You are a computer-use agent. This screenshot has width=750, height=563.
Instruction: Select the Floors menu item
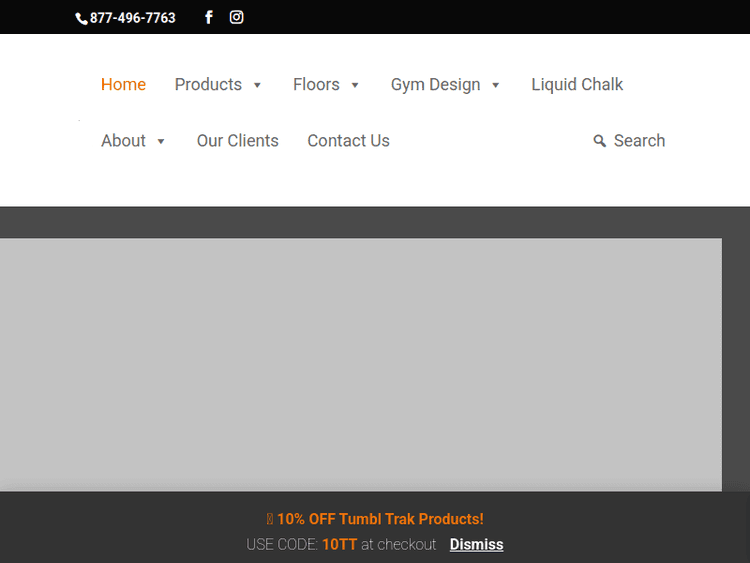click(x=316, y=85)
